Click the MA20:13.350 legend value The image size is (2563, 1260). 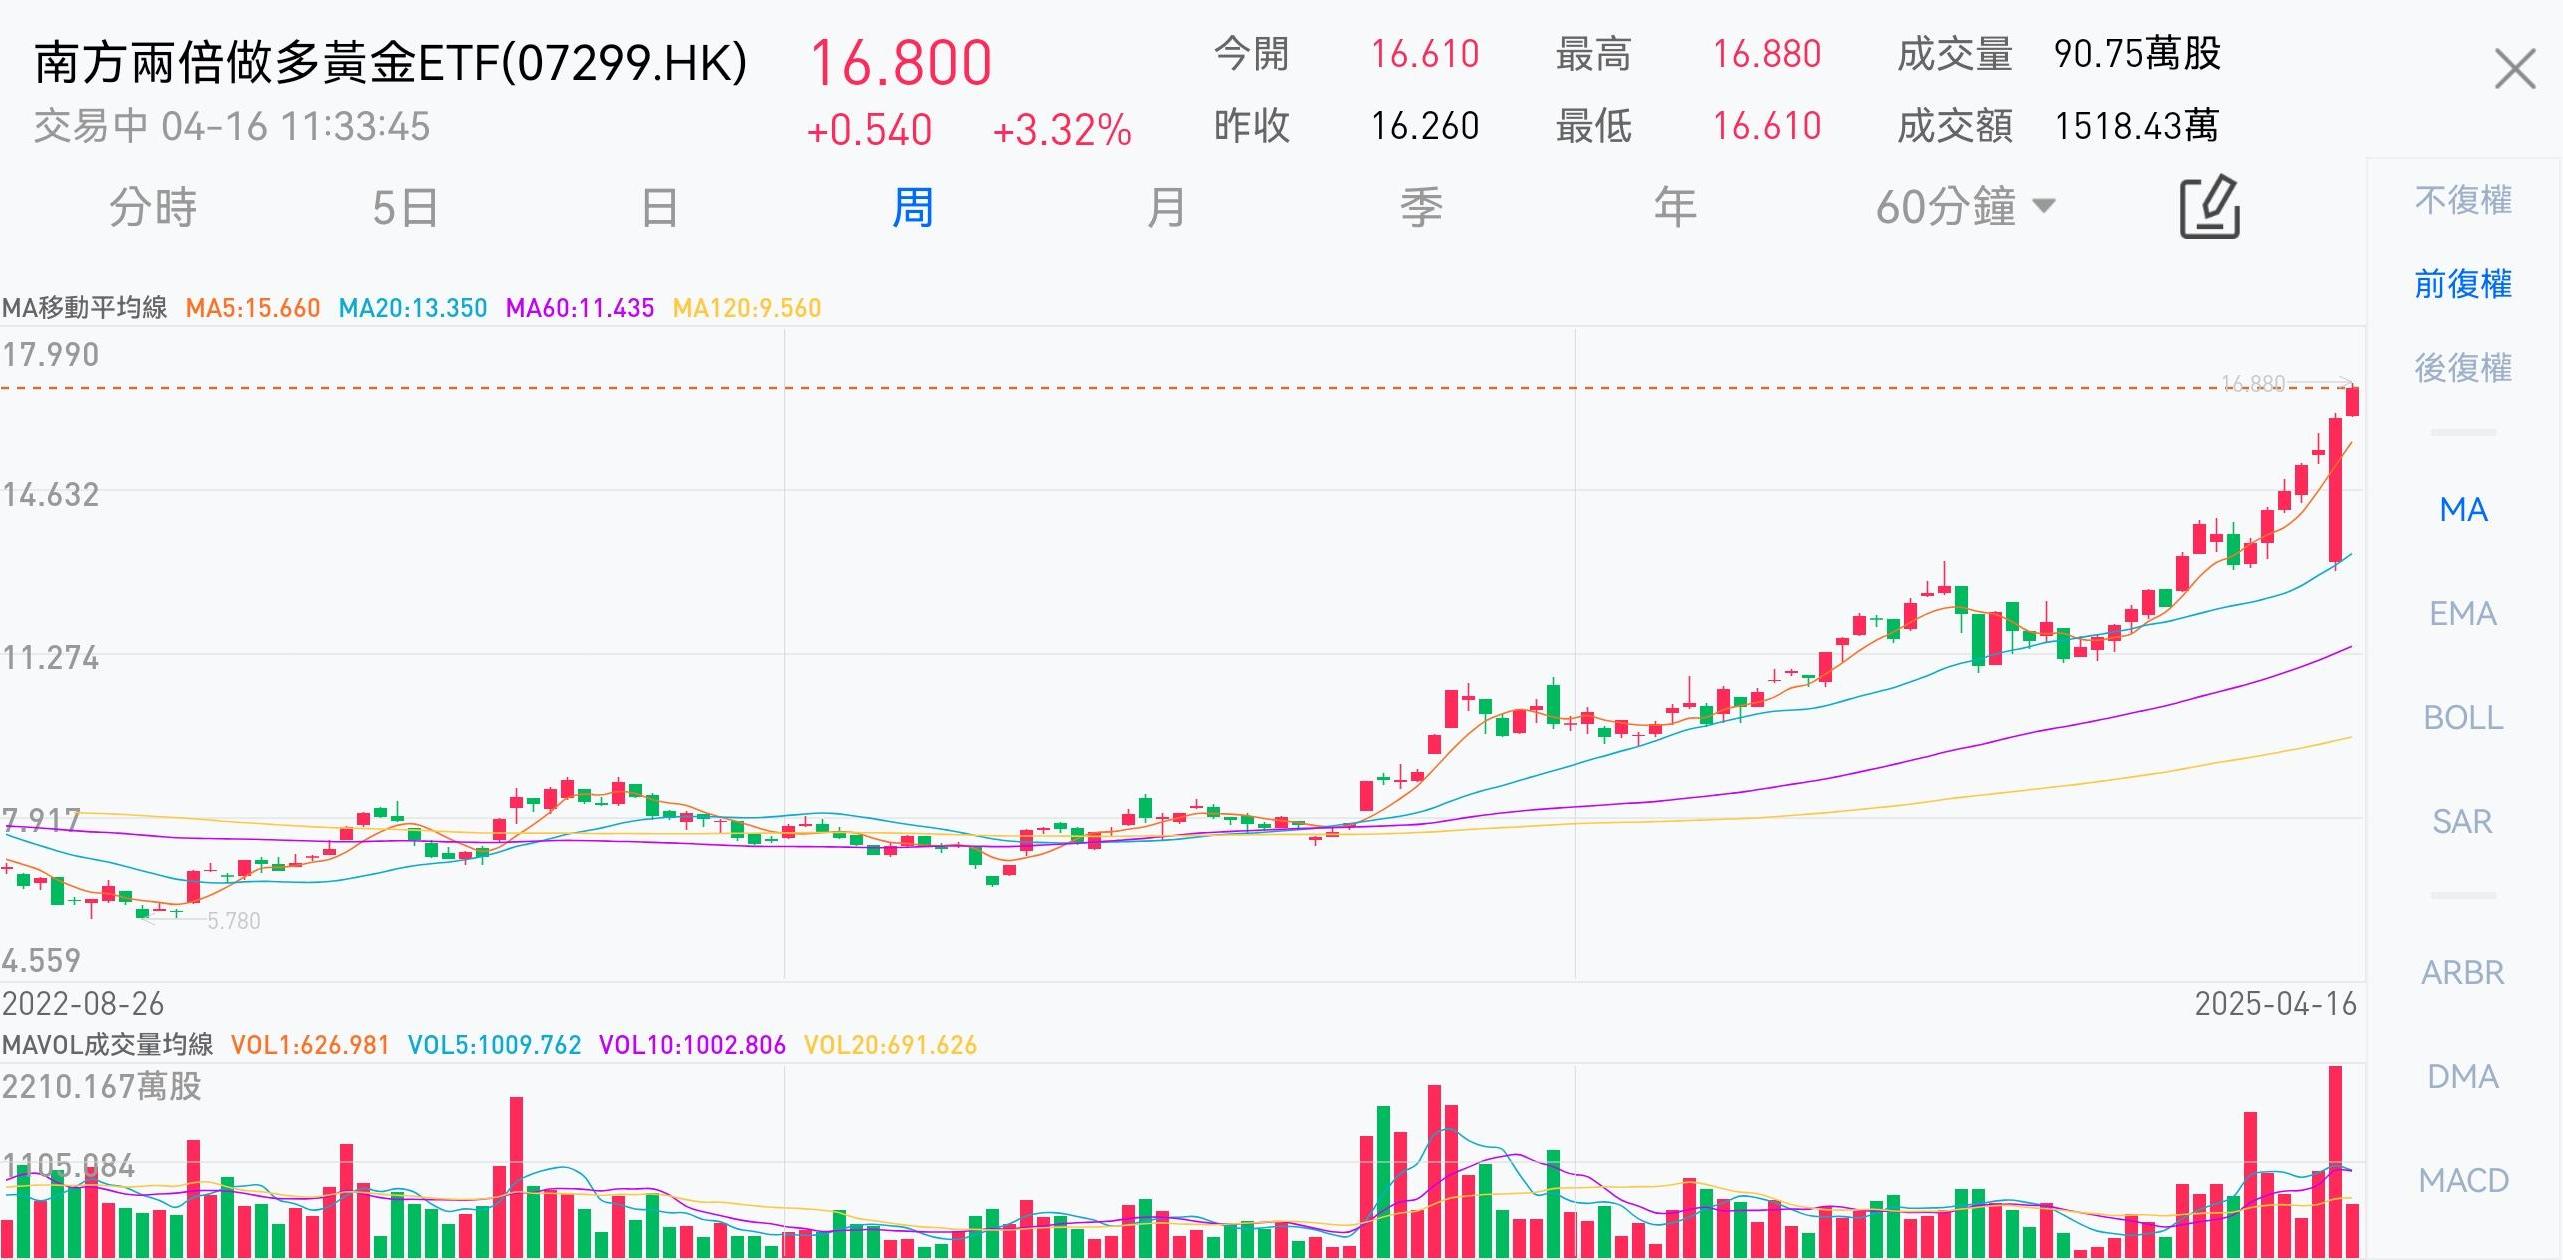pyautogui.click(x=413, y=308)
